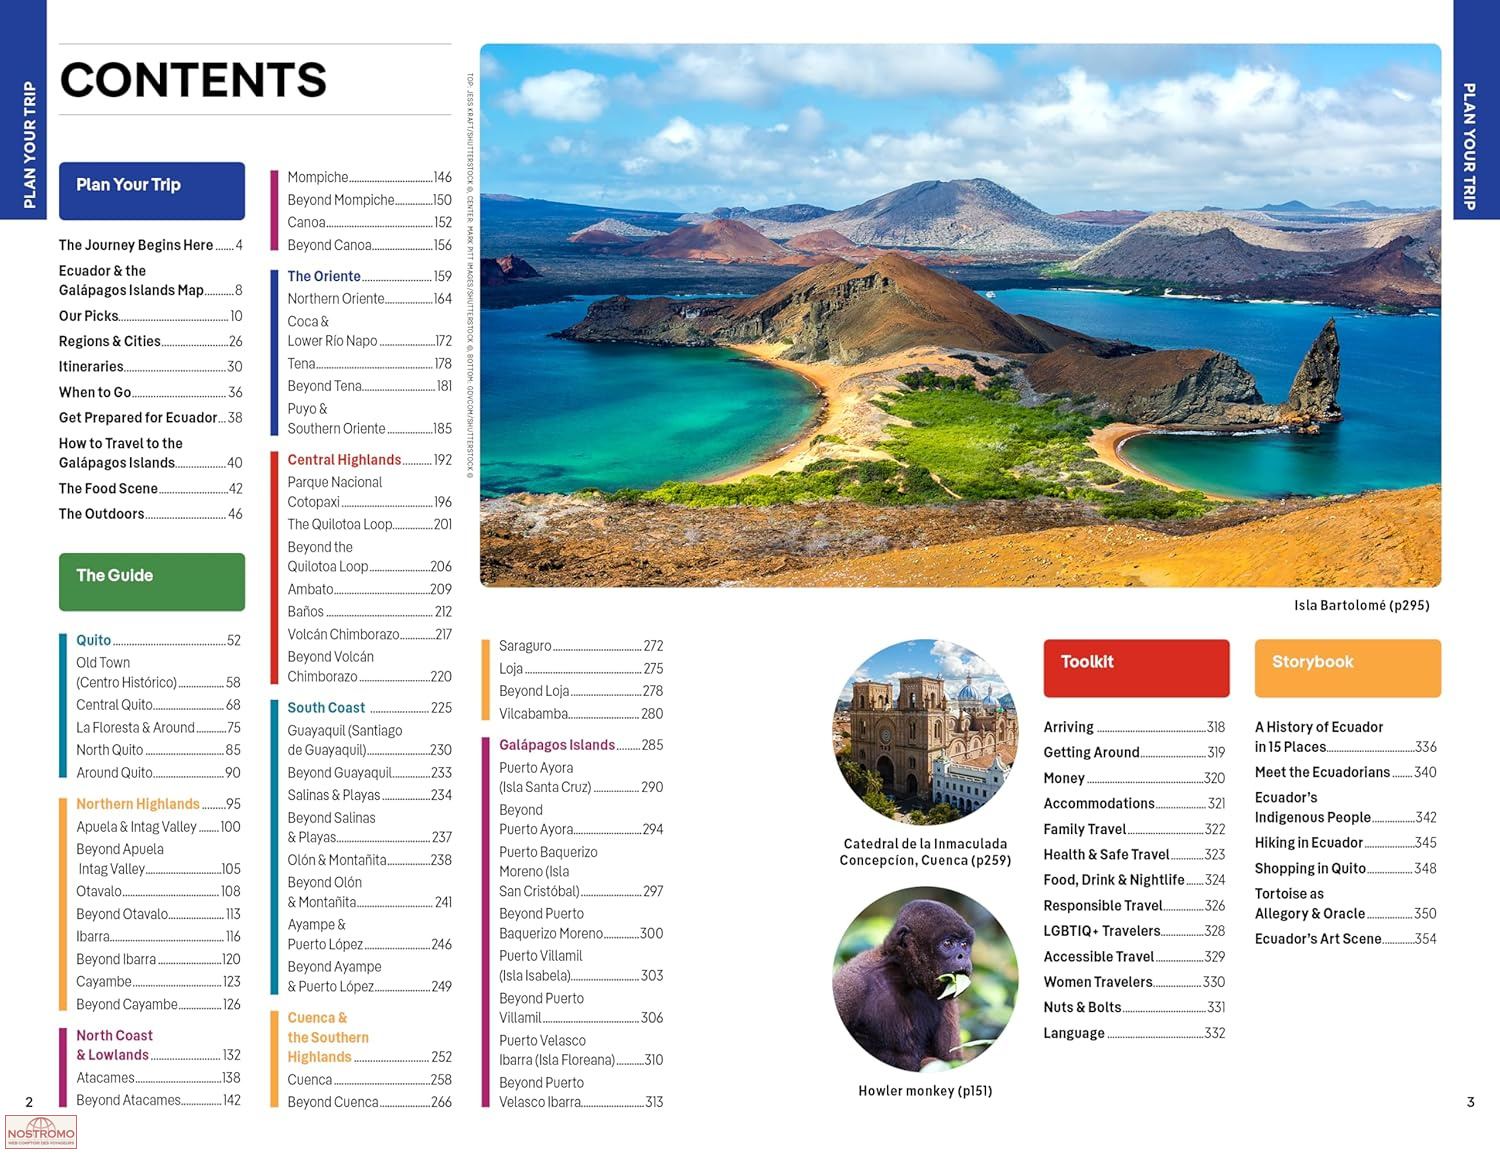The image size is (1500, 1154).
Task: Click the 'Cayambe' page 123 entry
Action: pos(159,982)
